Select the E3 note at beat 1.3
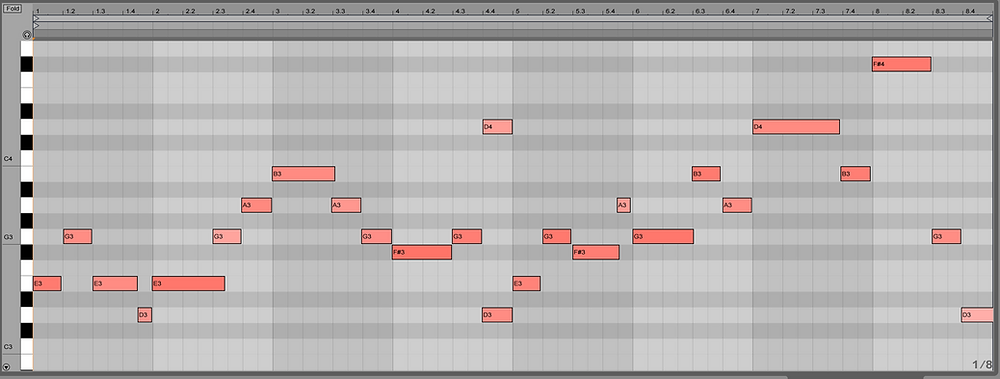This screenshot has height=379, width=1000. tap(115, 283)
